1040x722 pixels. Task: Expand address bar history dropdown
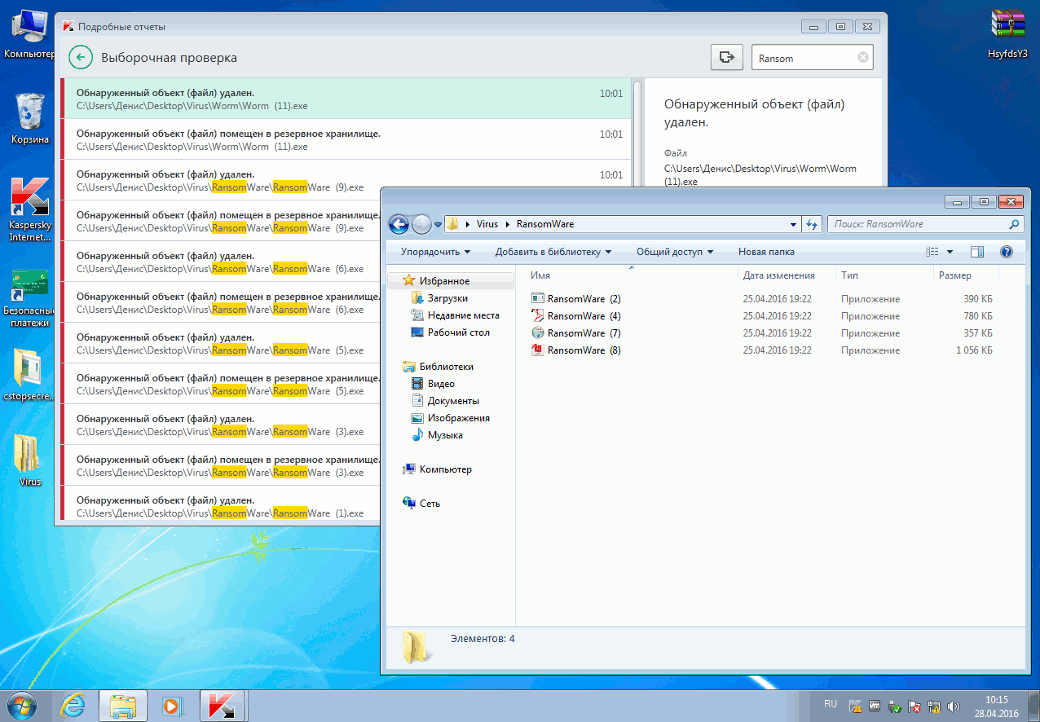[x=793, y=224]
